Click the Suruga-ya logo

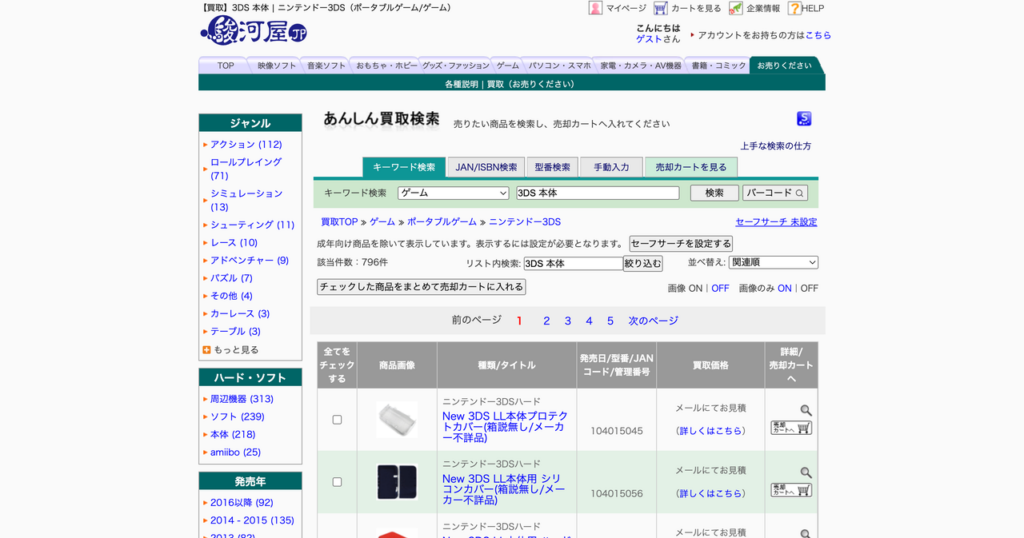tap(253, 30)
